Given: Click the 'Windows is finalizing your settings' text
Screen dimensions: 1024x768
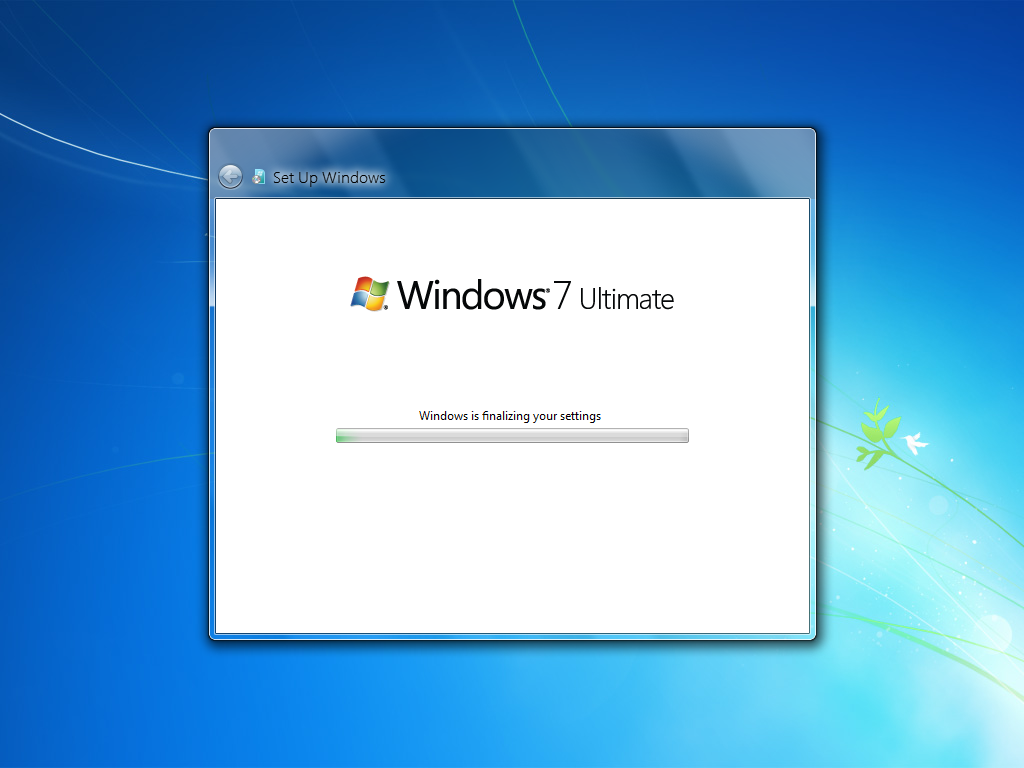Looking at the screenshot, I should click(x=510, y=416).
